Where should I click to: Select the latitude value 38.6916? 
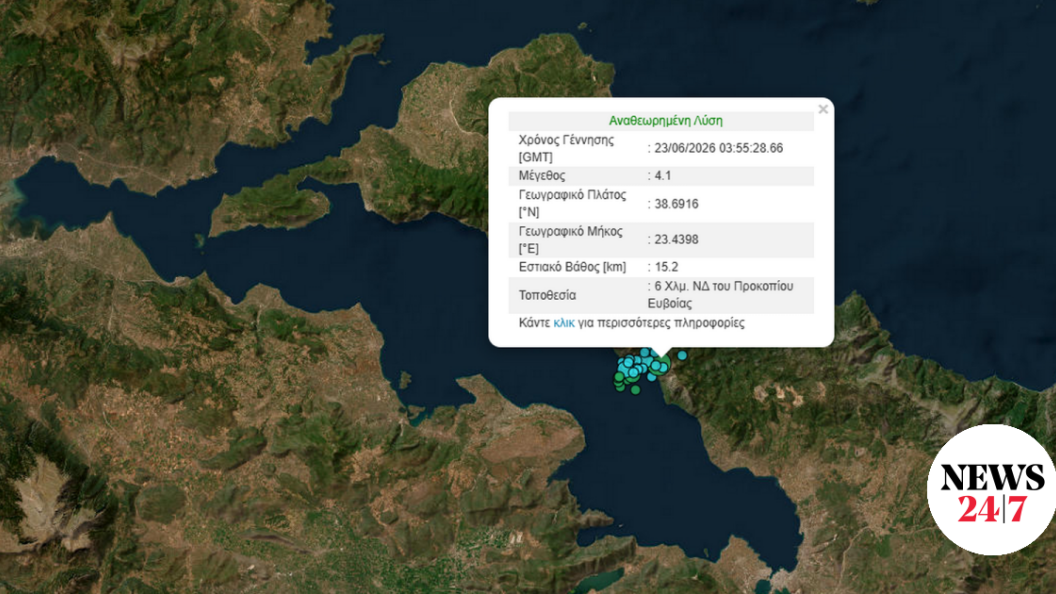click(676, 204)
